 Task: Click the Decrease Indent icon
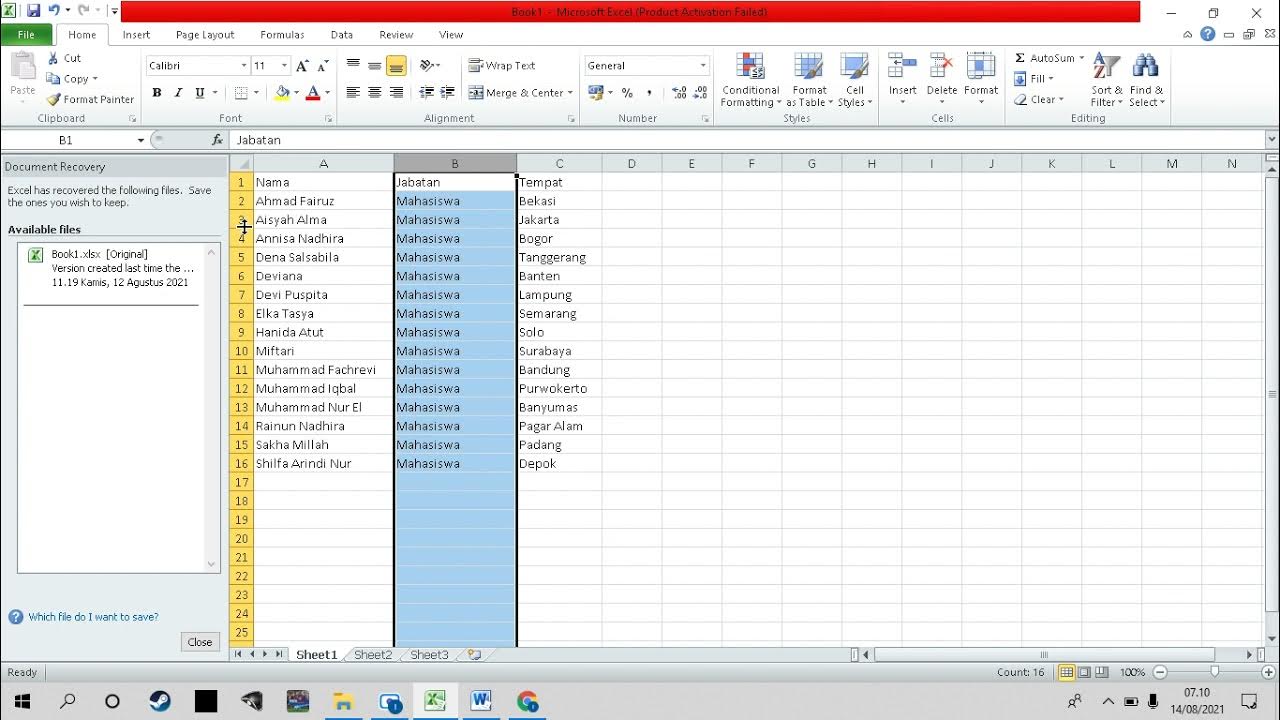coord(427,92)
